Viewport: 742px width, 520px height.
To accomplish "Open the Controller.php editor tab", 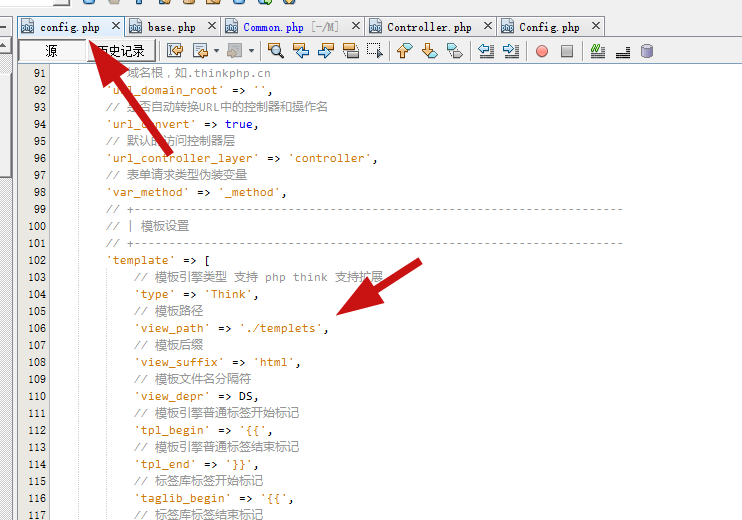I will coord(429,27).
